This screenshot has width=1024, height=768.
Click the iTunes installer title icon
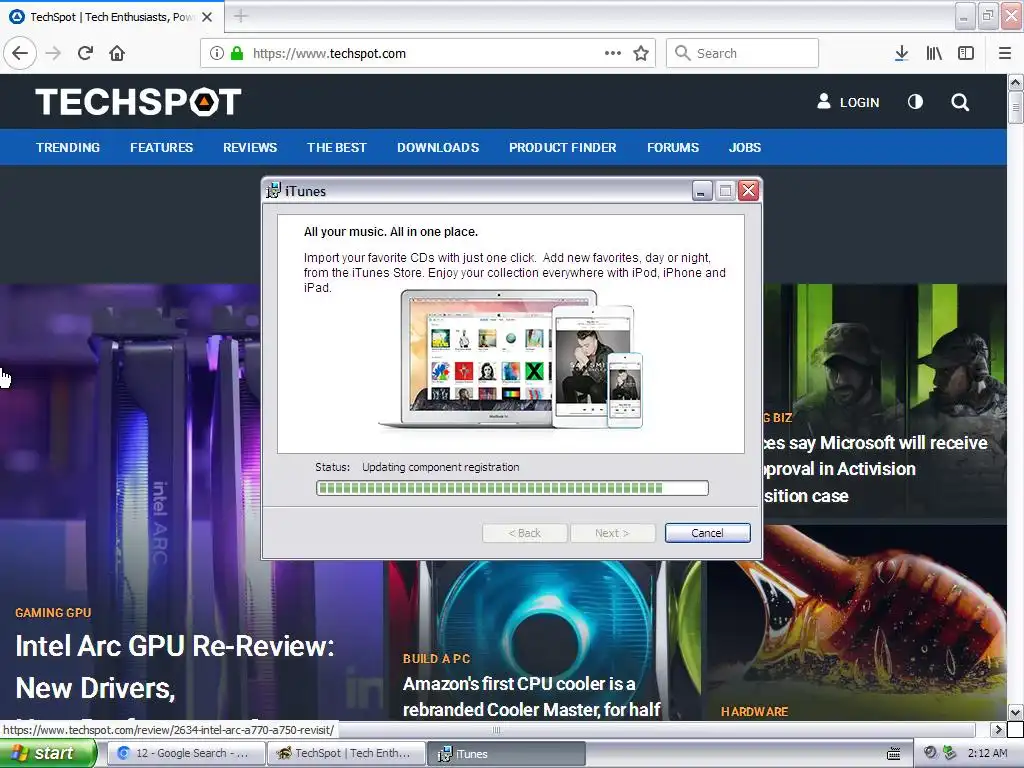point(274,191)
